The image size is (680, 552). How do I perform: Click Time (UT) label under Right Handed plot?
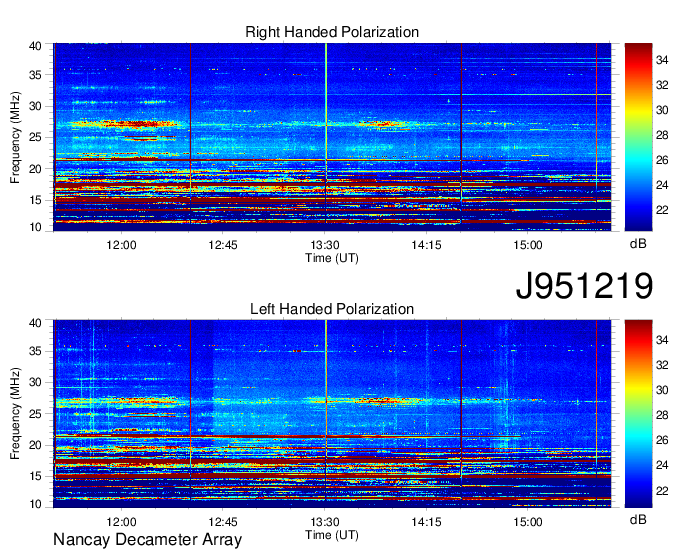tap(332, 258)
